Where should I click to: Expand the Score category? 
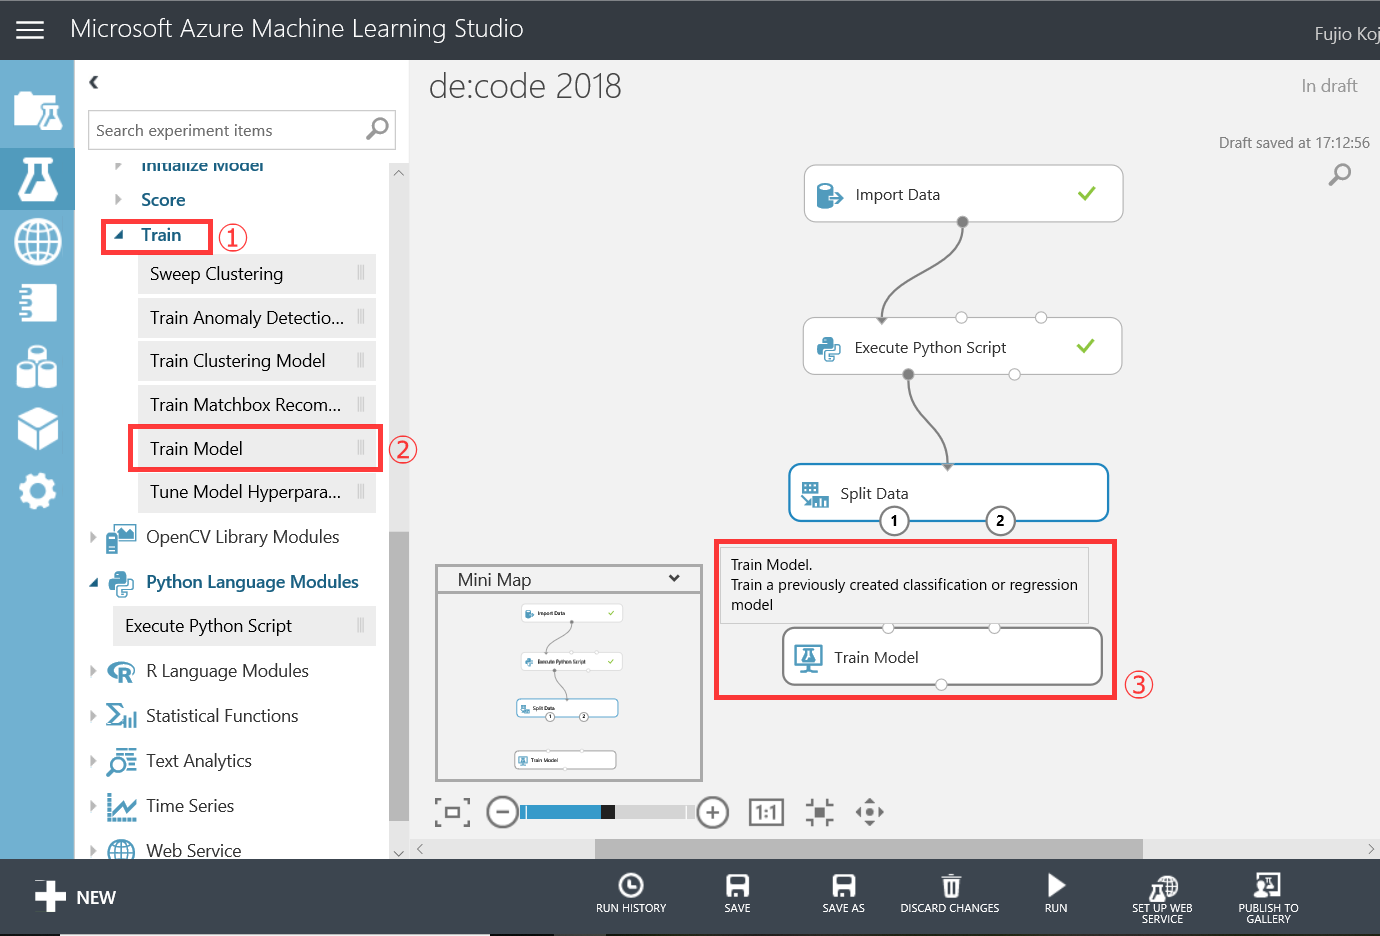click(118, 200)
